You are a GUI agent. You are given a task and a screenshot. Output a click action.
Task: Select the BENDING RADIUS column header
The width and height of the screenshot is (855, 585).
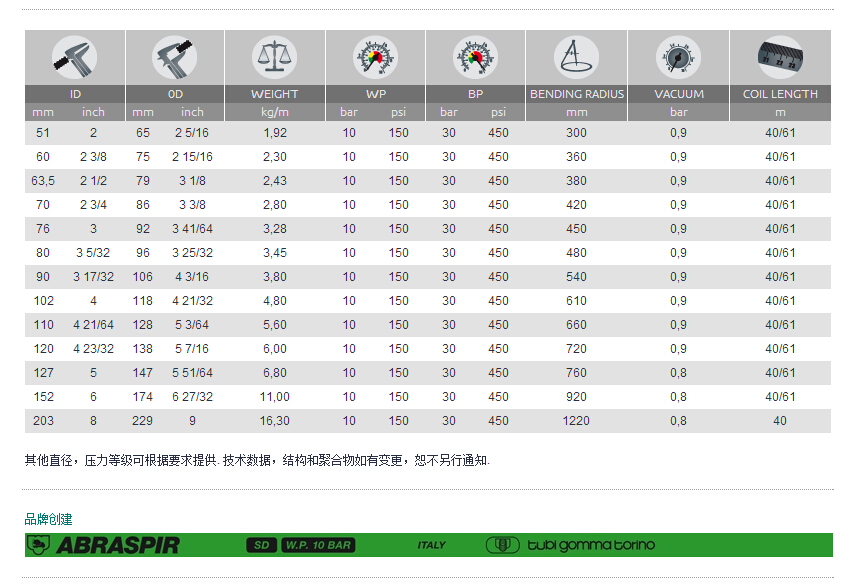coord(577,94)
